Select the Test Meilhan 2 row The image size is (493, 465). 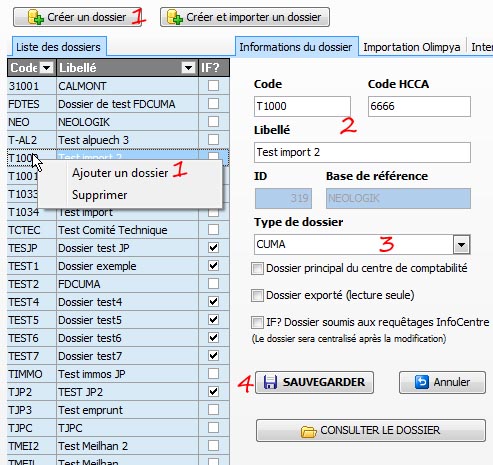(x=118, y=446)
